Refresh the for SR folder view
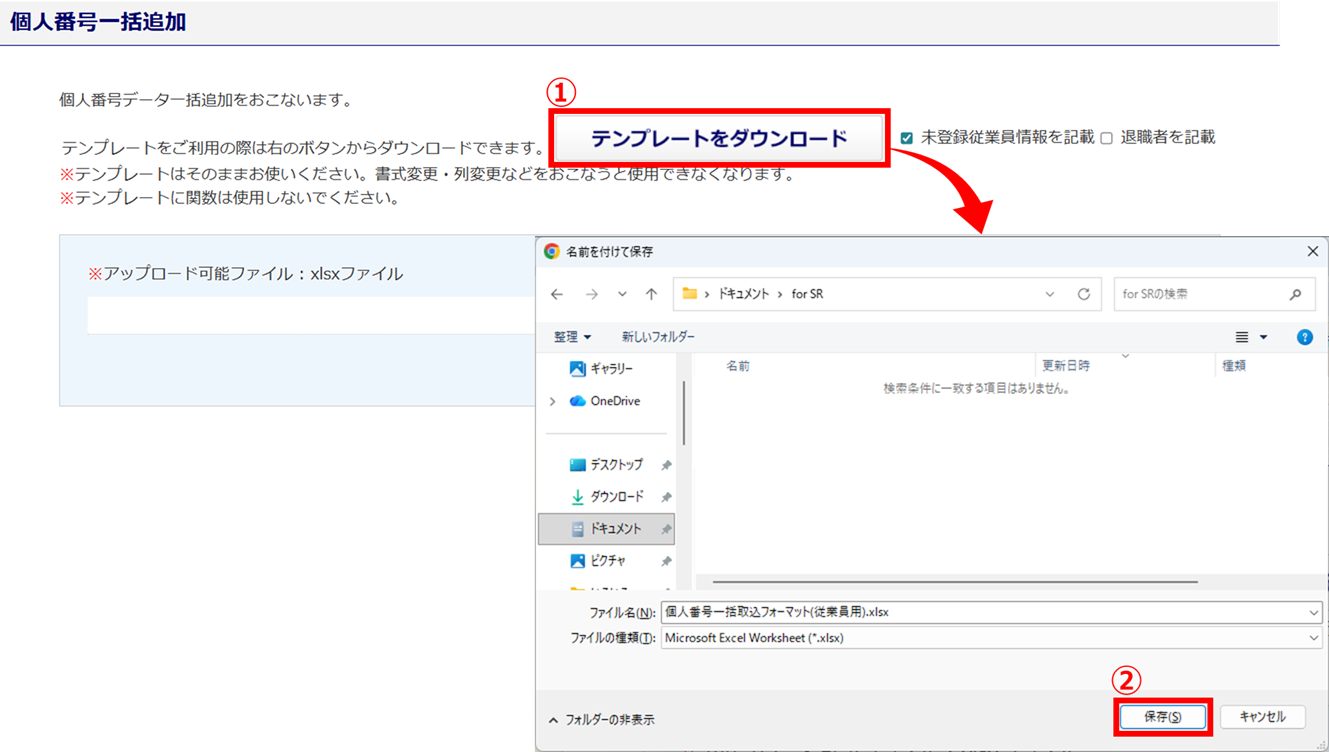The image size is (1329, 752). coord(1083,294)
